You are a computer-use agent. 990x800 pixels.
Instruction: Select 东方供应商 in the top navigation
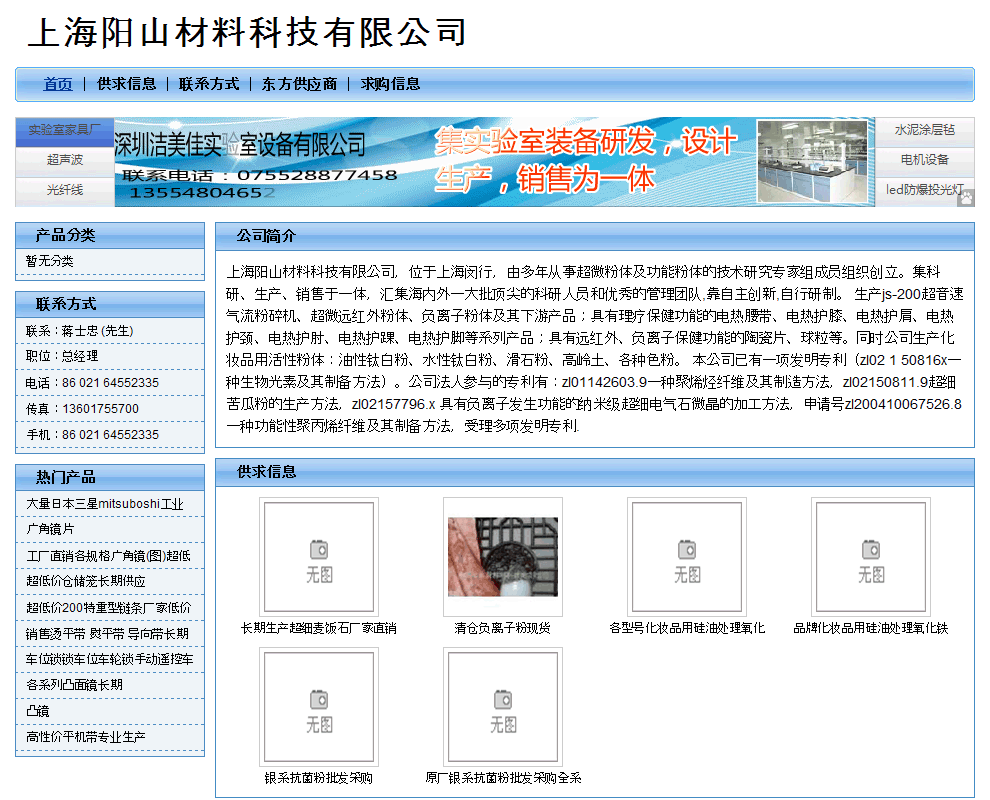click(x=299, y=84)
